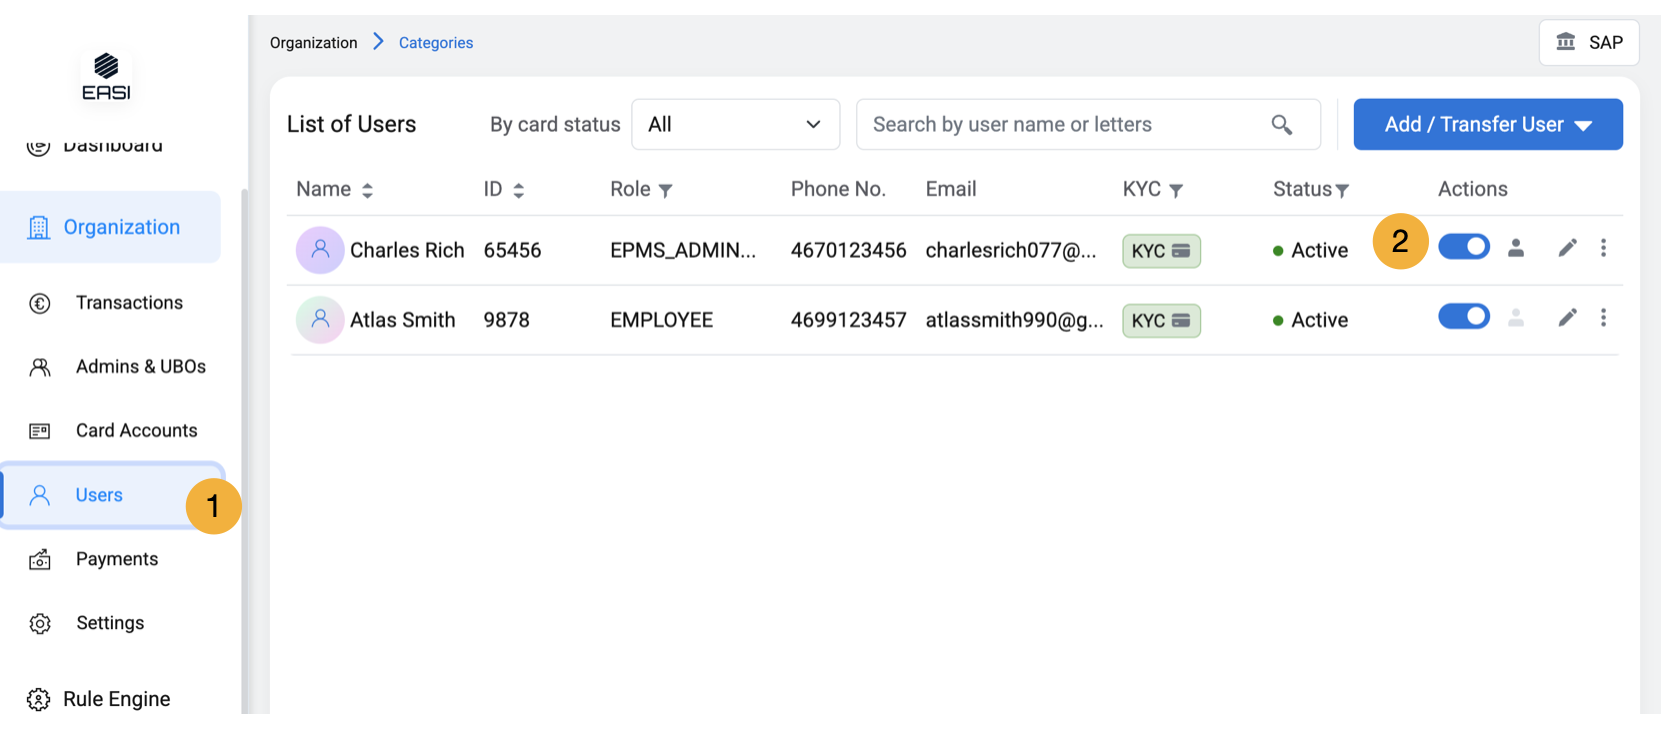Open Rule Engine from the sidebar

(116, 699)
